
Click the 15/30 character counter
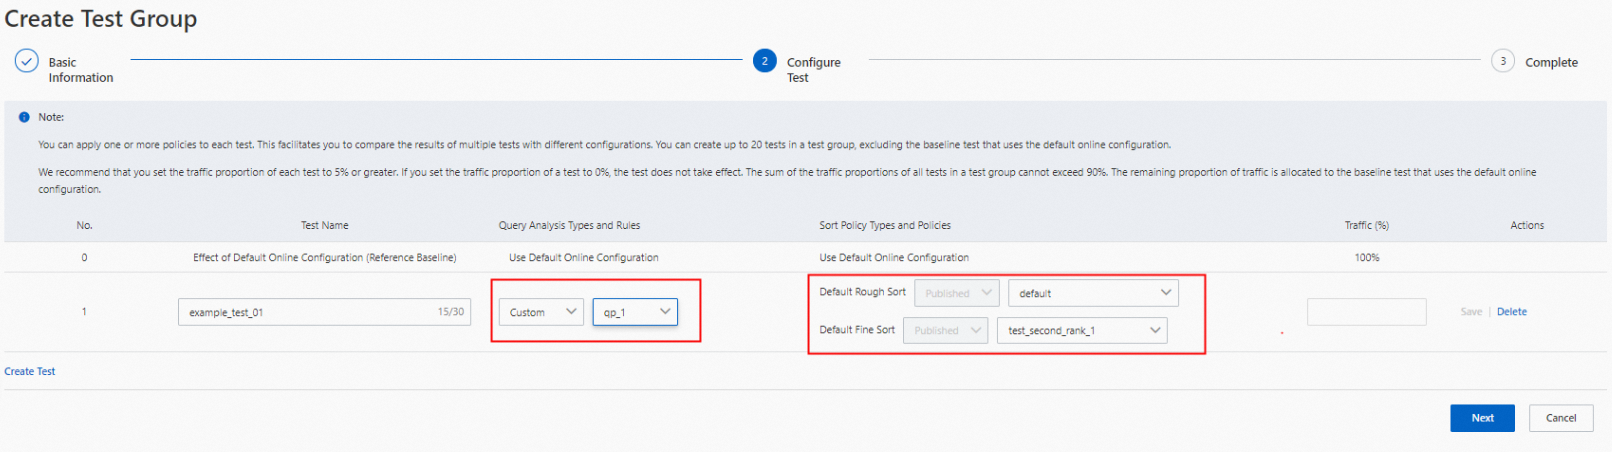tap(450, 312)
